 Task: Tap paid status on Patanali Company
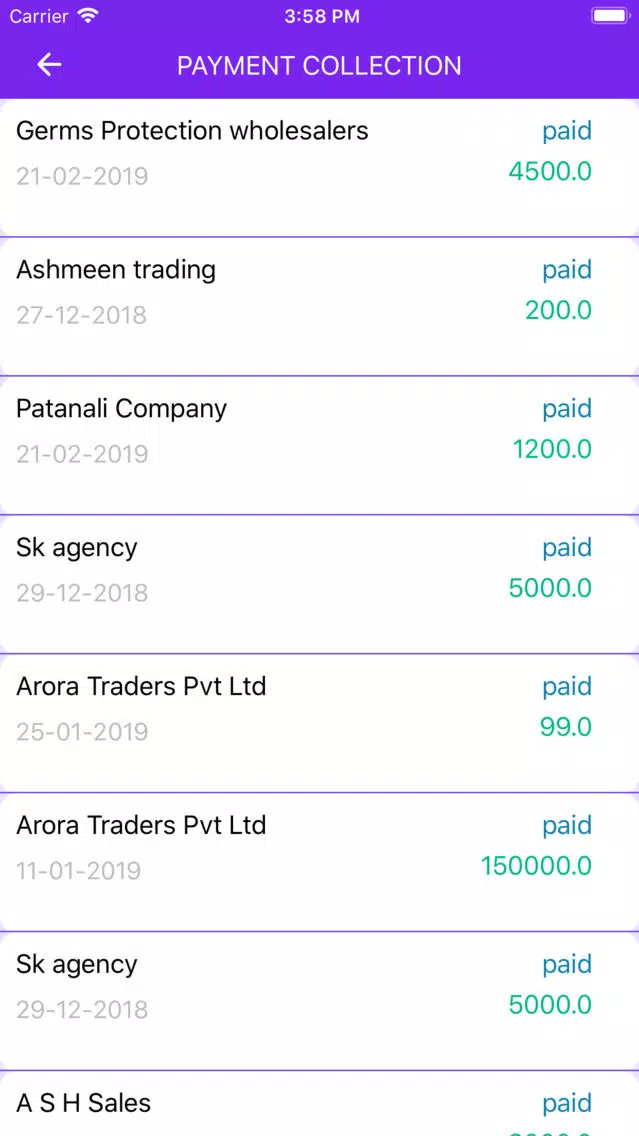click(567, 409)
